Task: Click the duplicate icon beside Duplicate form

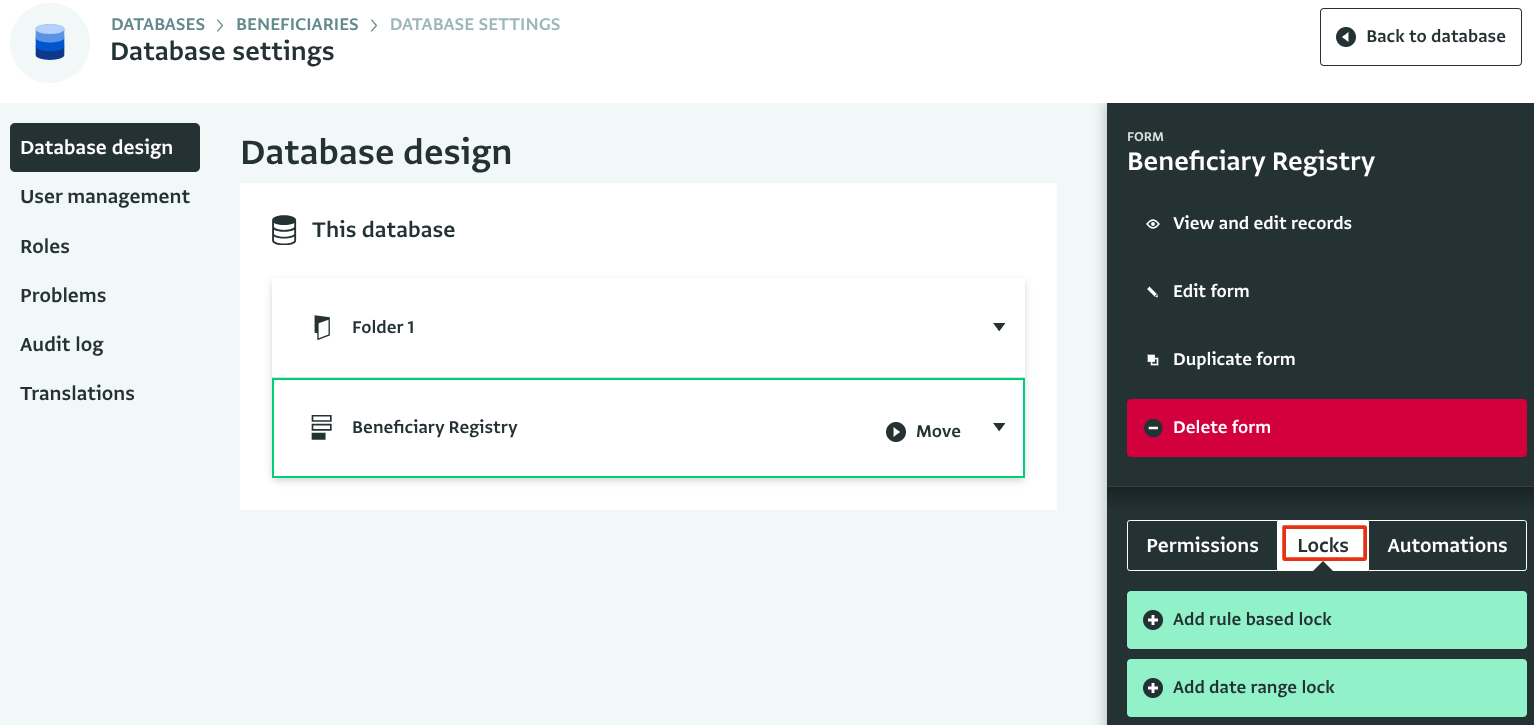Action: (x=1152, y=360)
